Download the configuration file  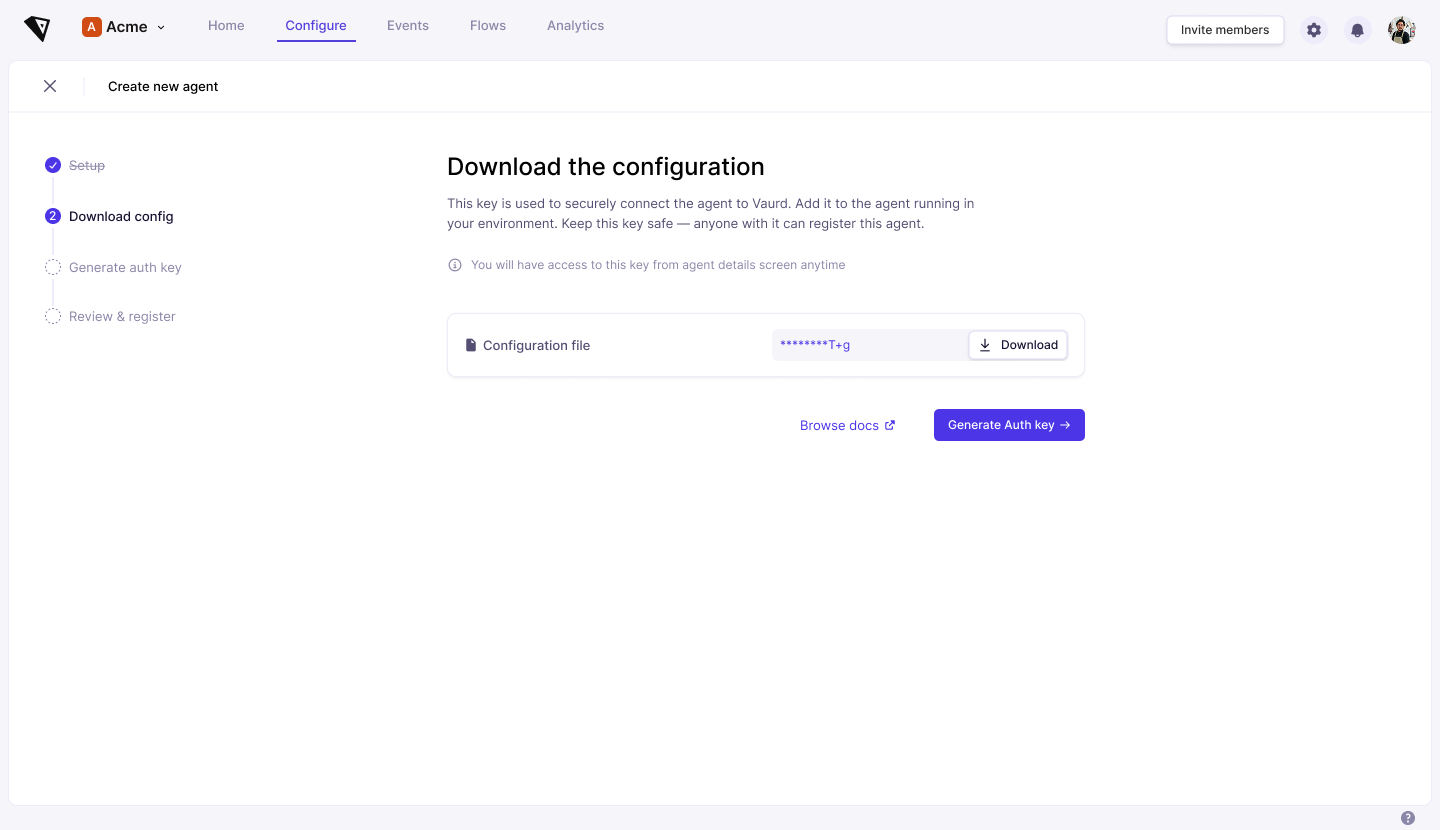pyautogui.click(x=1018, y=345)
